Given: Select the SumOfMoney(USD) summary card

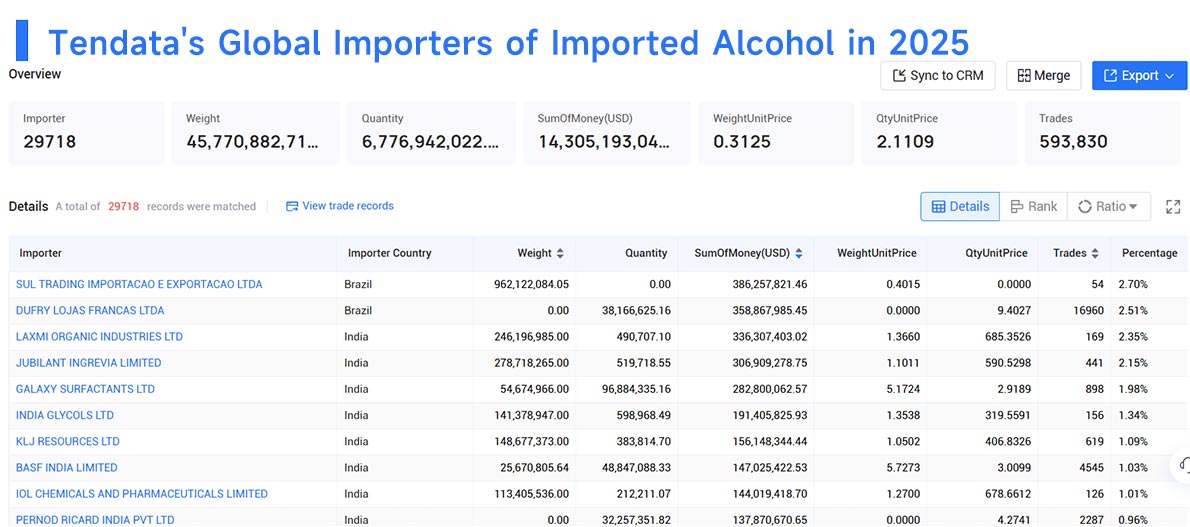Looking at the screenshot, I should click(607, 132).
